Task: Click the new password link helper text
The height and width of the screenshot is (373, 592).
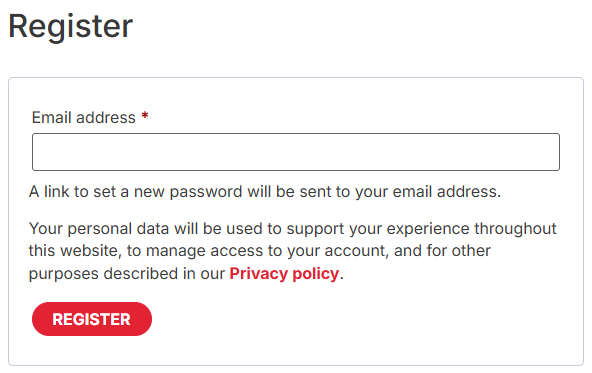Action: pyautogui.click(x=265, y=192)
